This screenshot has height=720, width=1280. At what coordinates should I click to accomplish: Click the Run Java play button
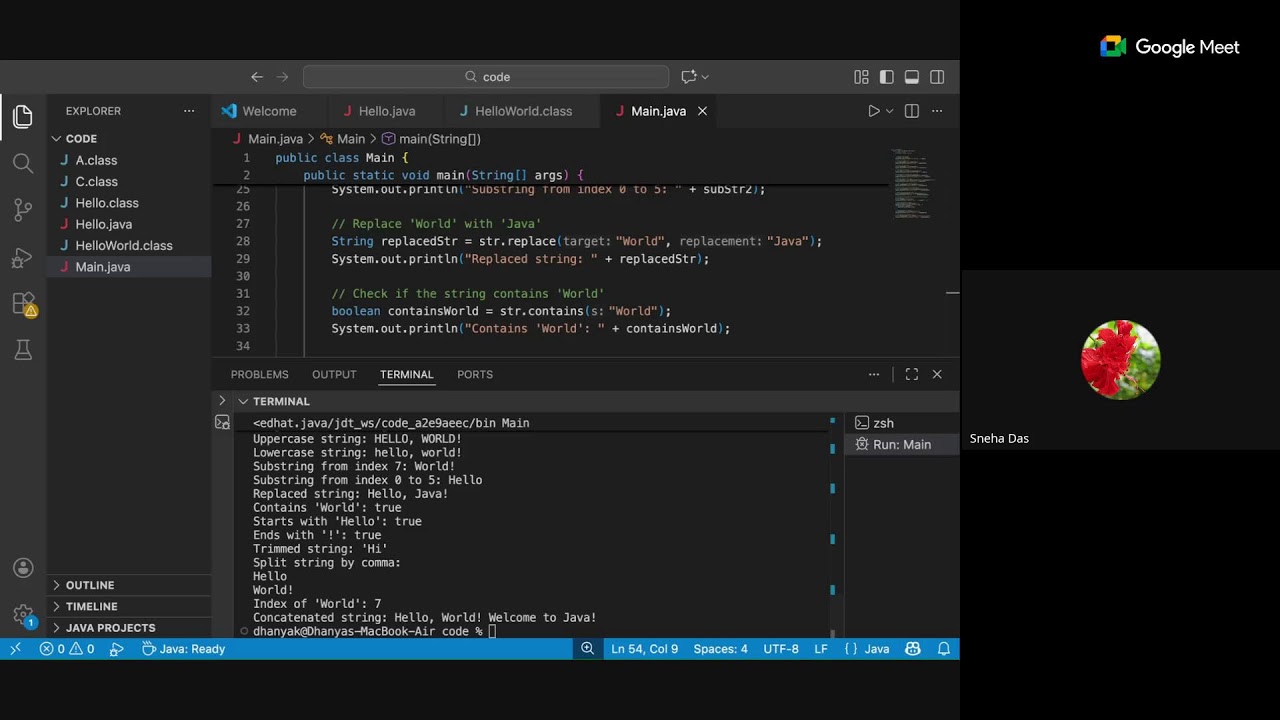coord(873,111)
